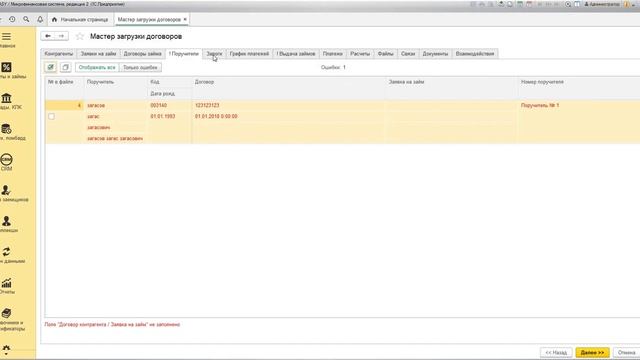Viewport: 640px width, 360px height.
Task: Open the percent icon loans section
Action: pos(6,67)
